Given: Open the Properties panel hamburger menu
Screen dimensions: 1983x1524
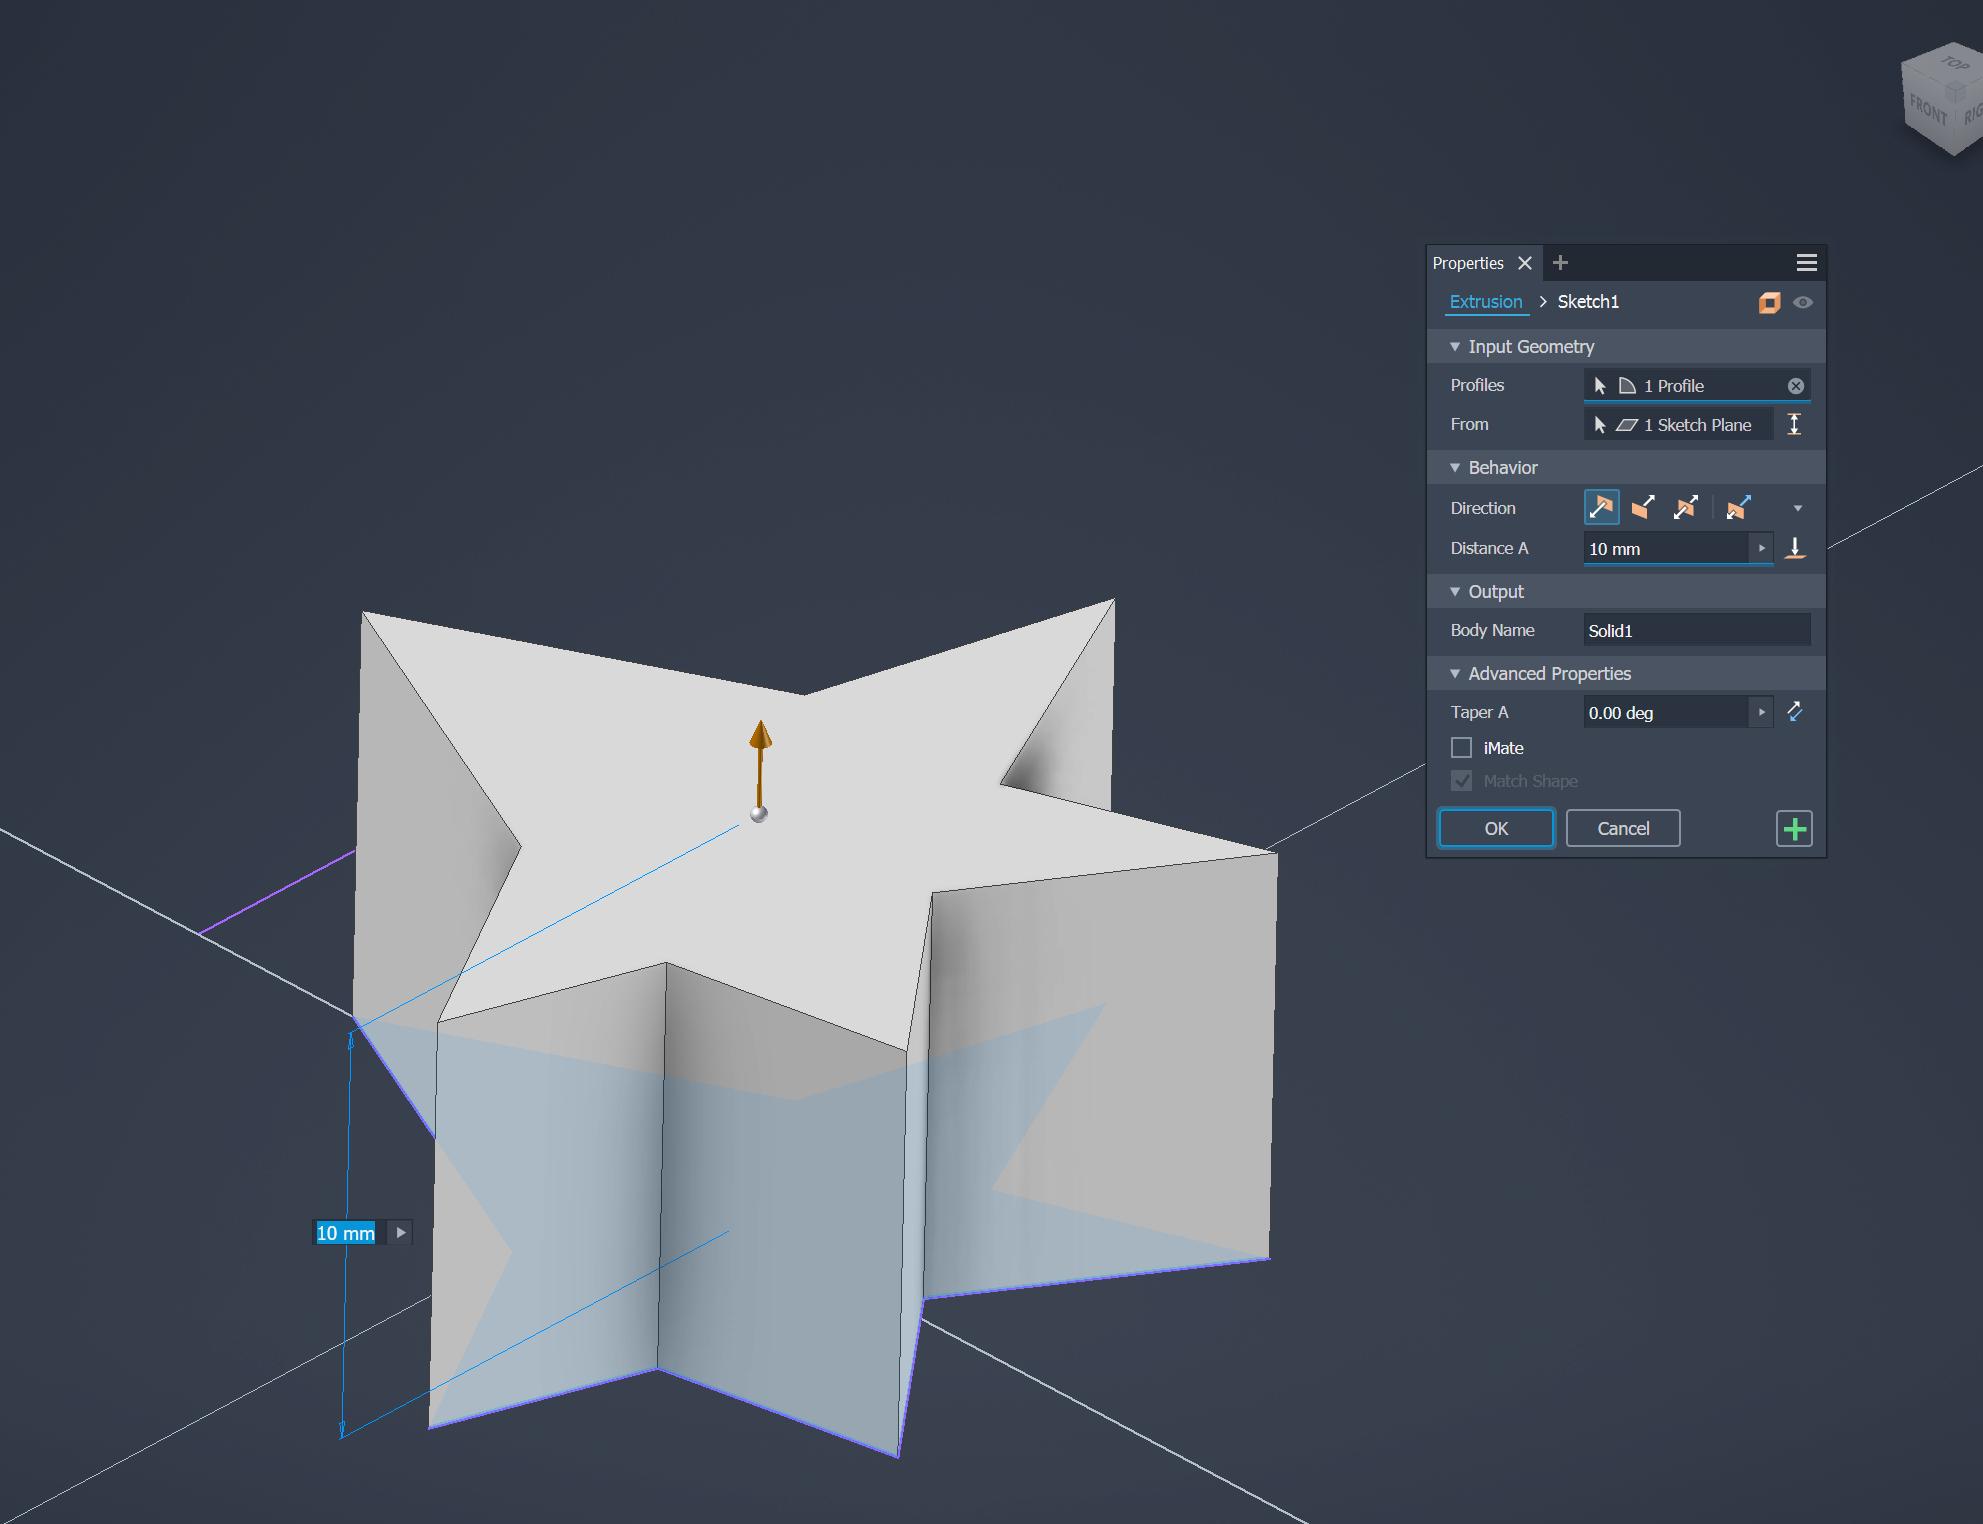Looking at the screenshot, I should (1805, 263).
